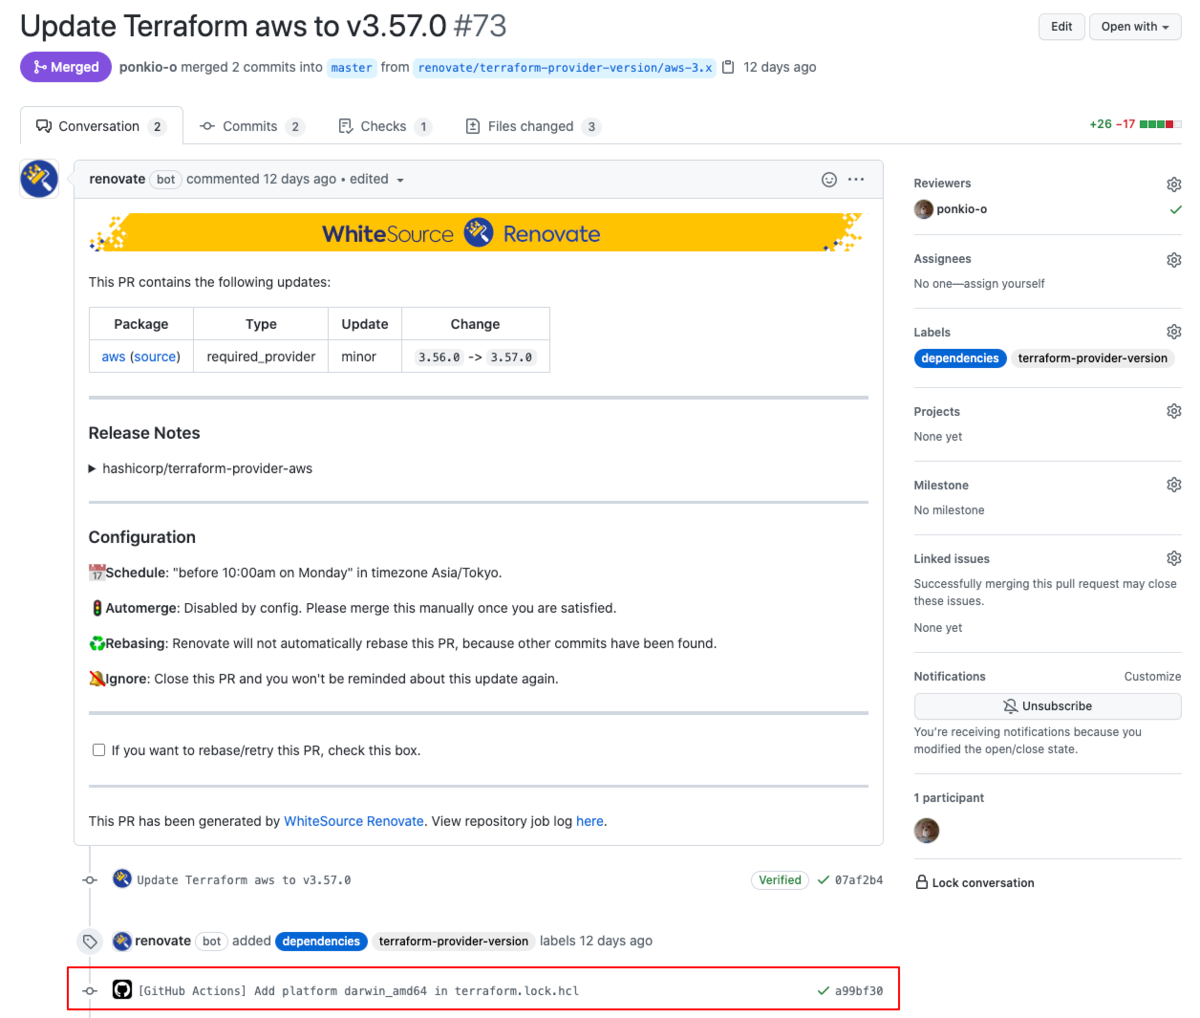Click the reviewer approved check mark
Screen dimensions: 1200x1018
coord(1175,210)
